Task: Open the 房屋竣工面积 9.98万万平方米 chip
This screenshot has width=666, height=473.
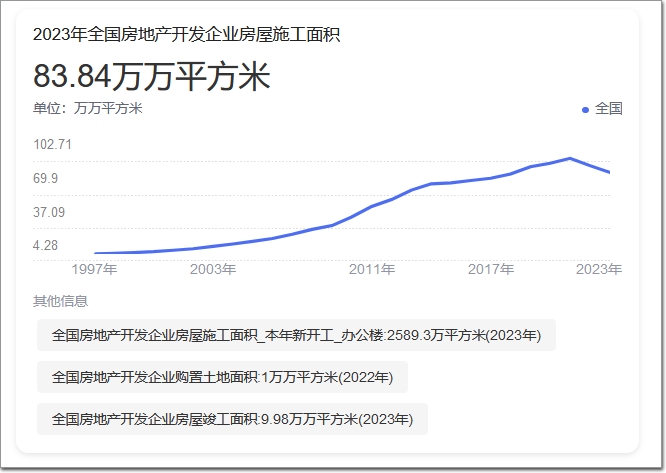Action: pyautogui.click(x=232, y=419)
